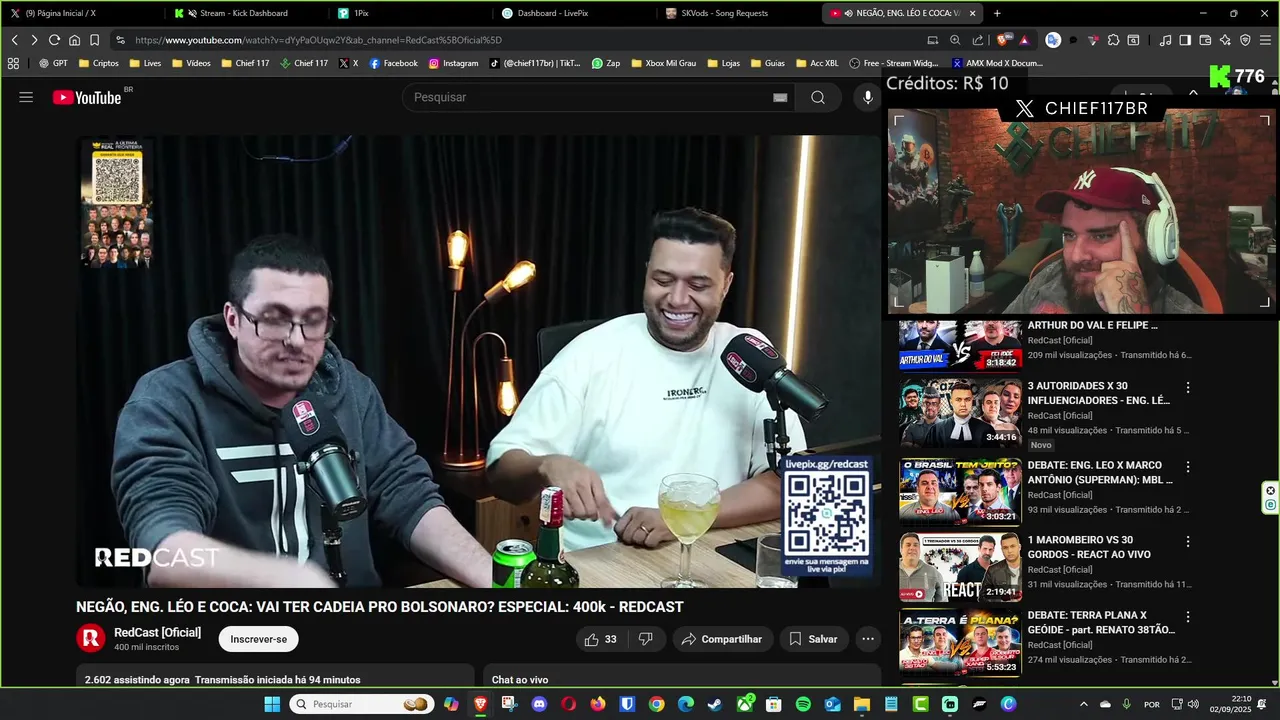Open the Criptos bookmarks folder
Image resolution: width=1280 pixels, height=720 pixels.
point(98,63)
